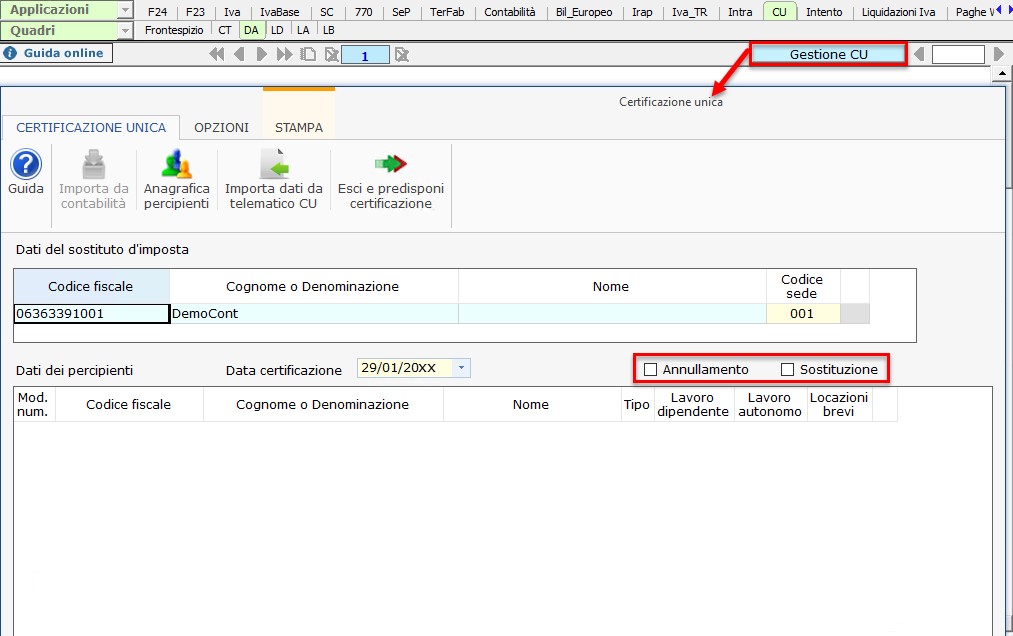The width and height of the screenshot is (1013, 636).
Task: Go to last record arrow
Action: click(x=284, y=55)
